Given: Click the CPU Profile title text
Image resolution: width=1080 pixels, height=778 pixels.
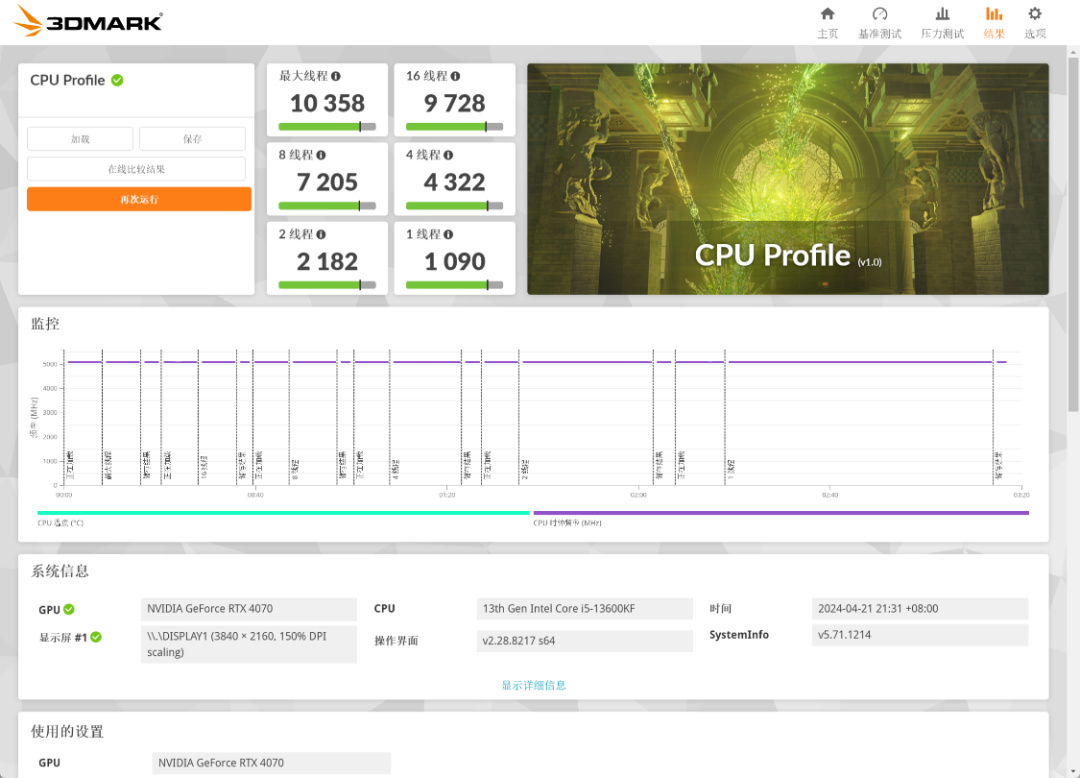Looking at the screenshot, I should coord(68,80).
